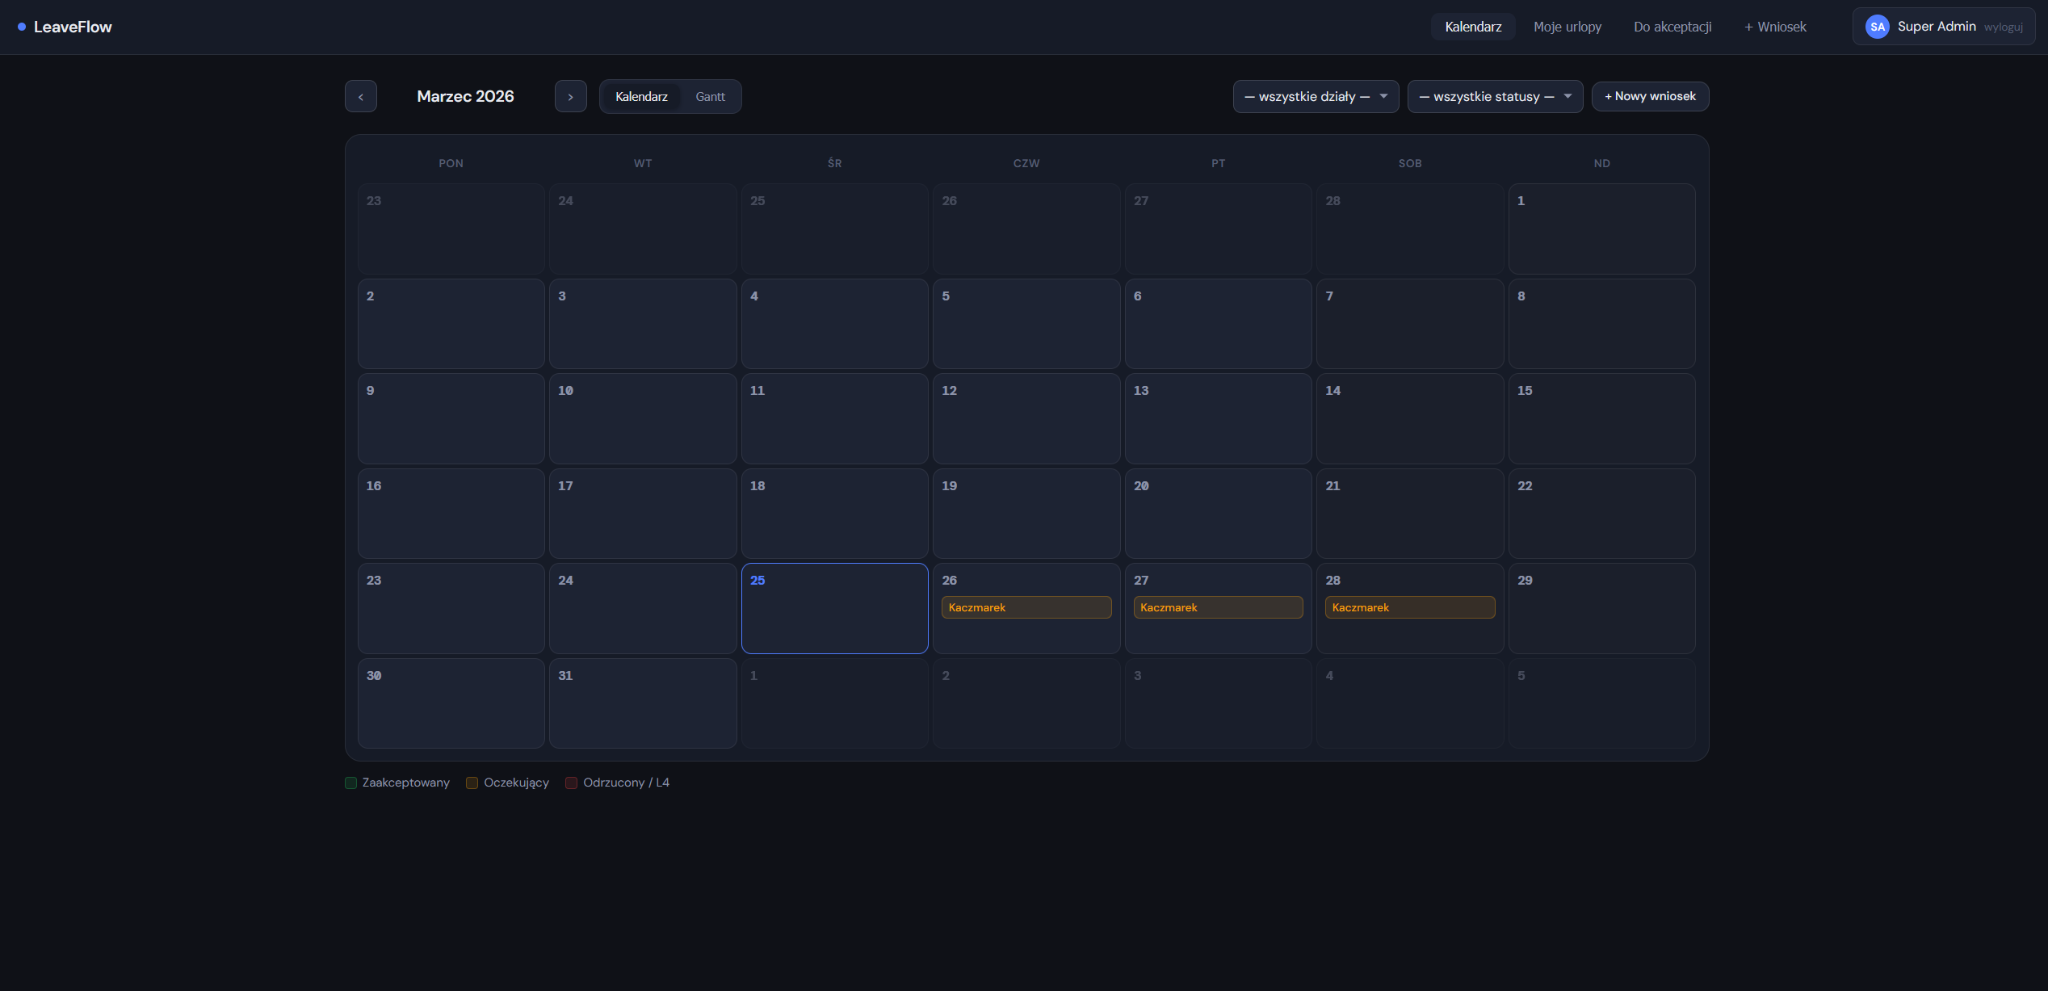
Task: Select the March 10 day cell
Action: pyautogui.click(x=643, y=418)
